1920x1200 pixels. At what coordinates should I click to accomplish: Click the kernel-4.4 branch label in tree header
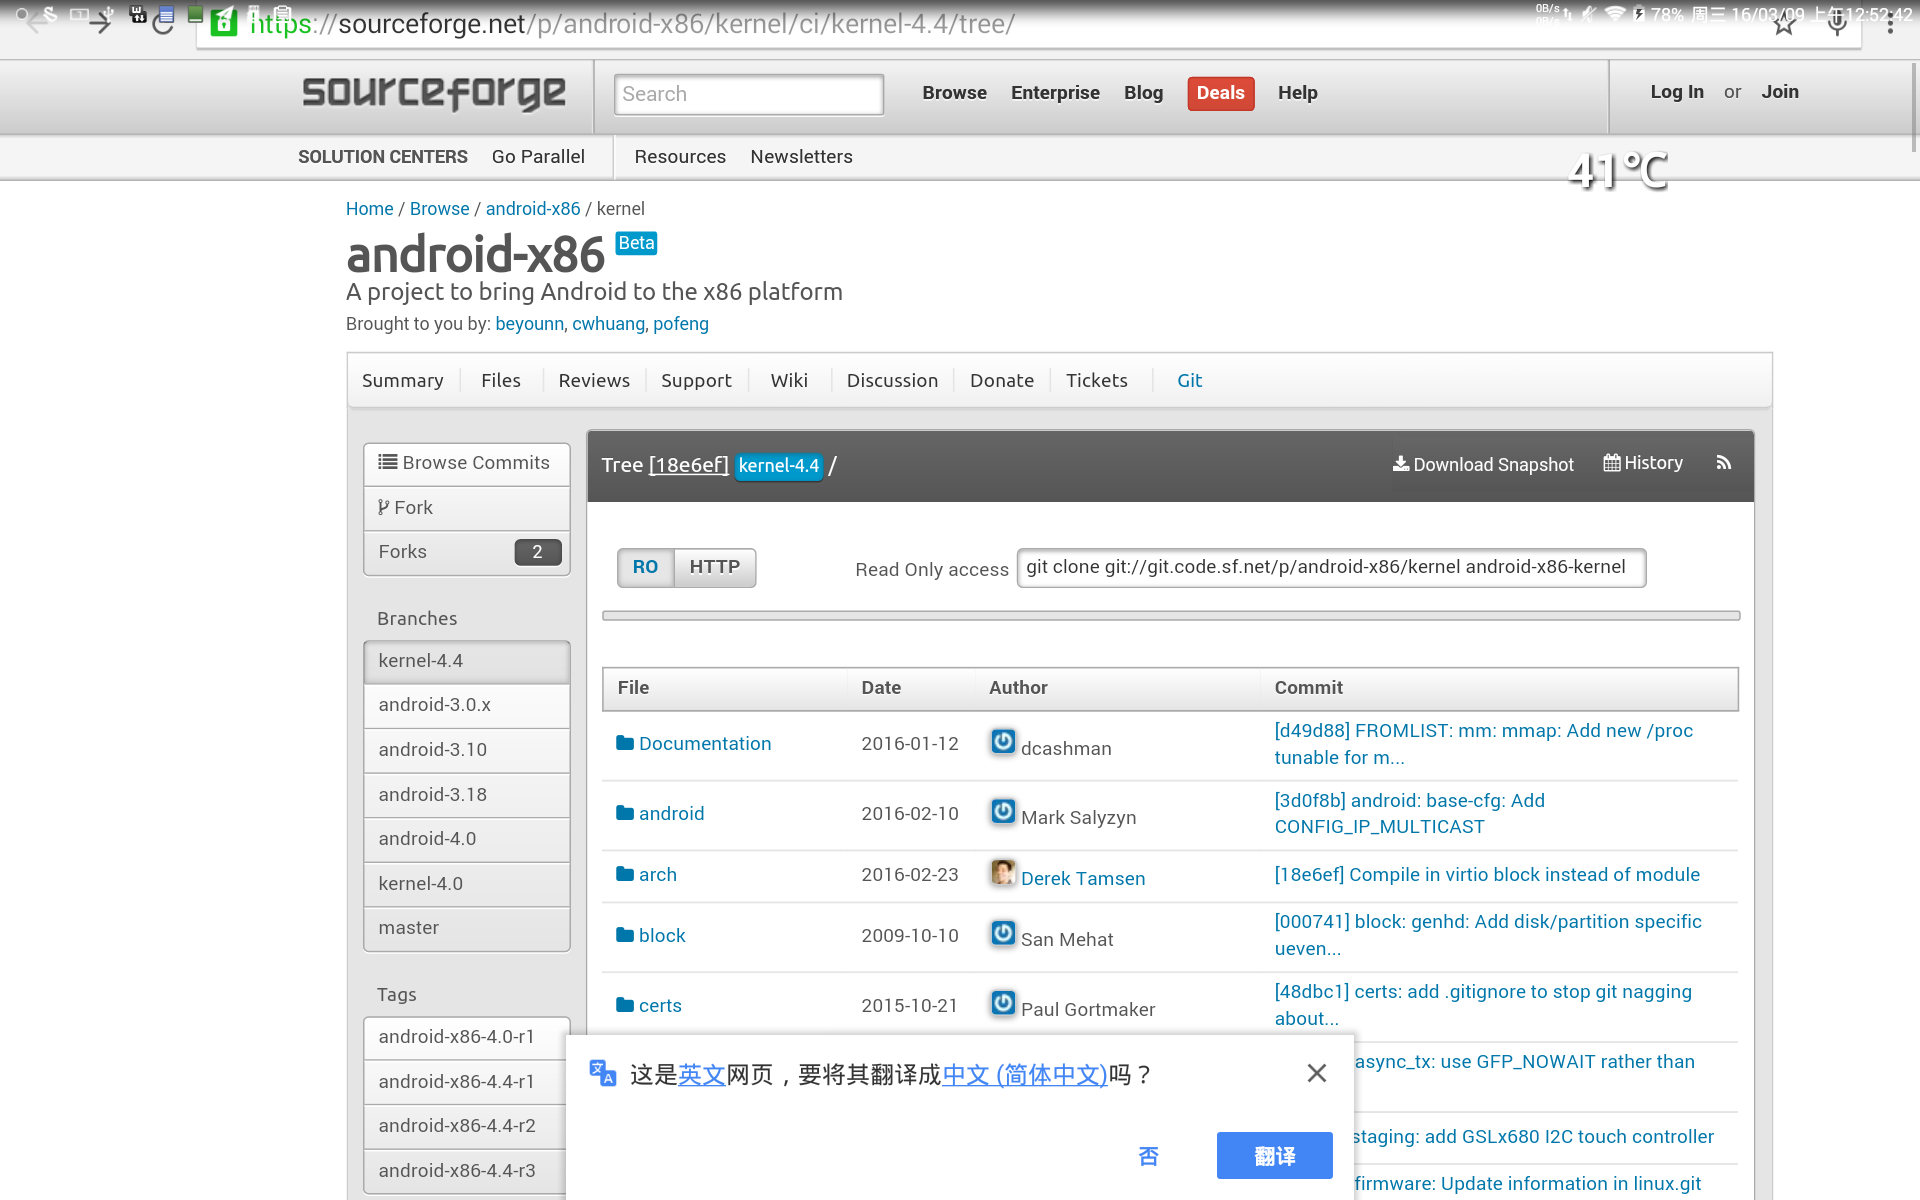coord(779,466)
